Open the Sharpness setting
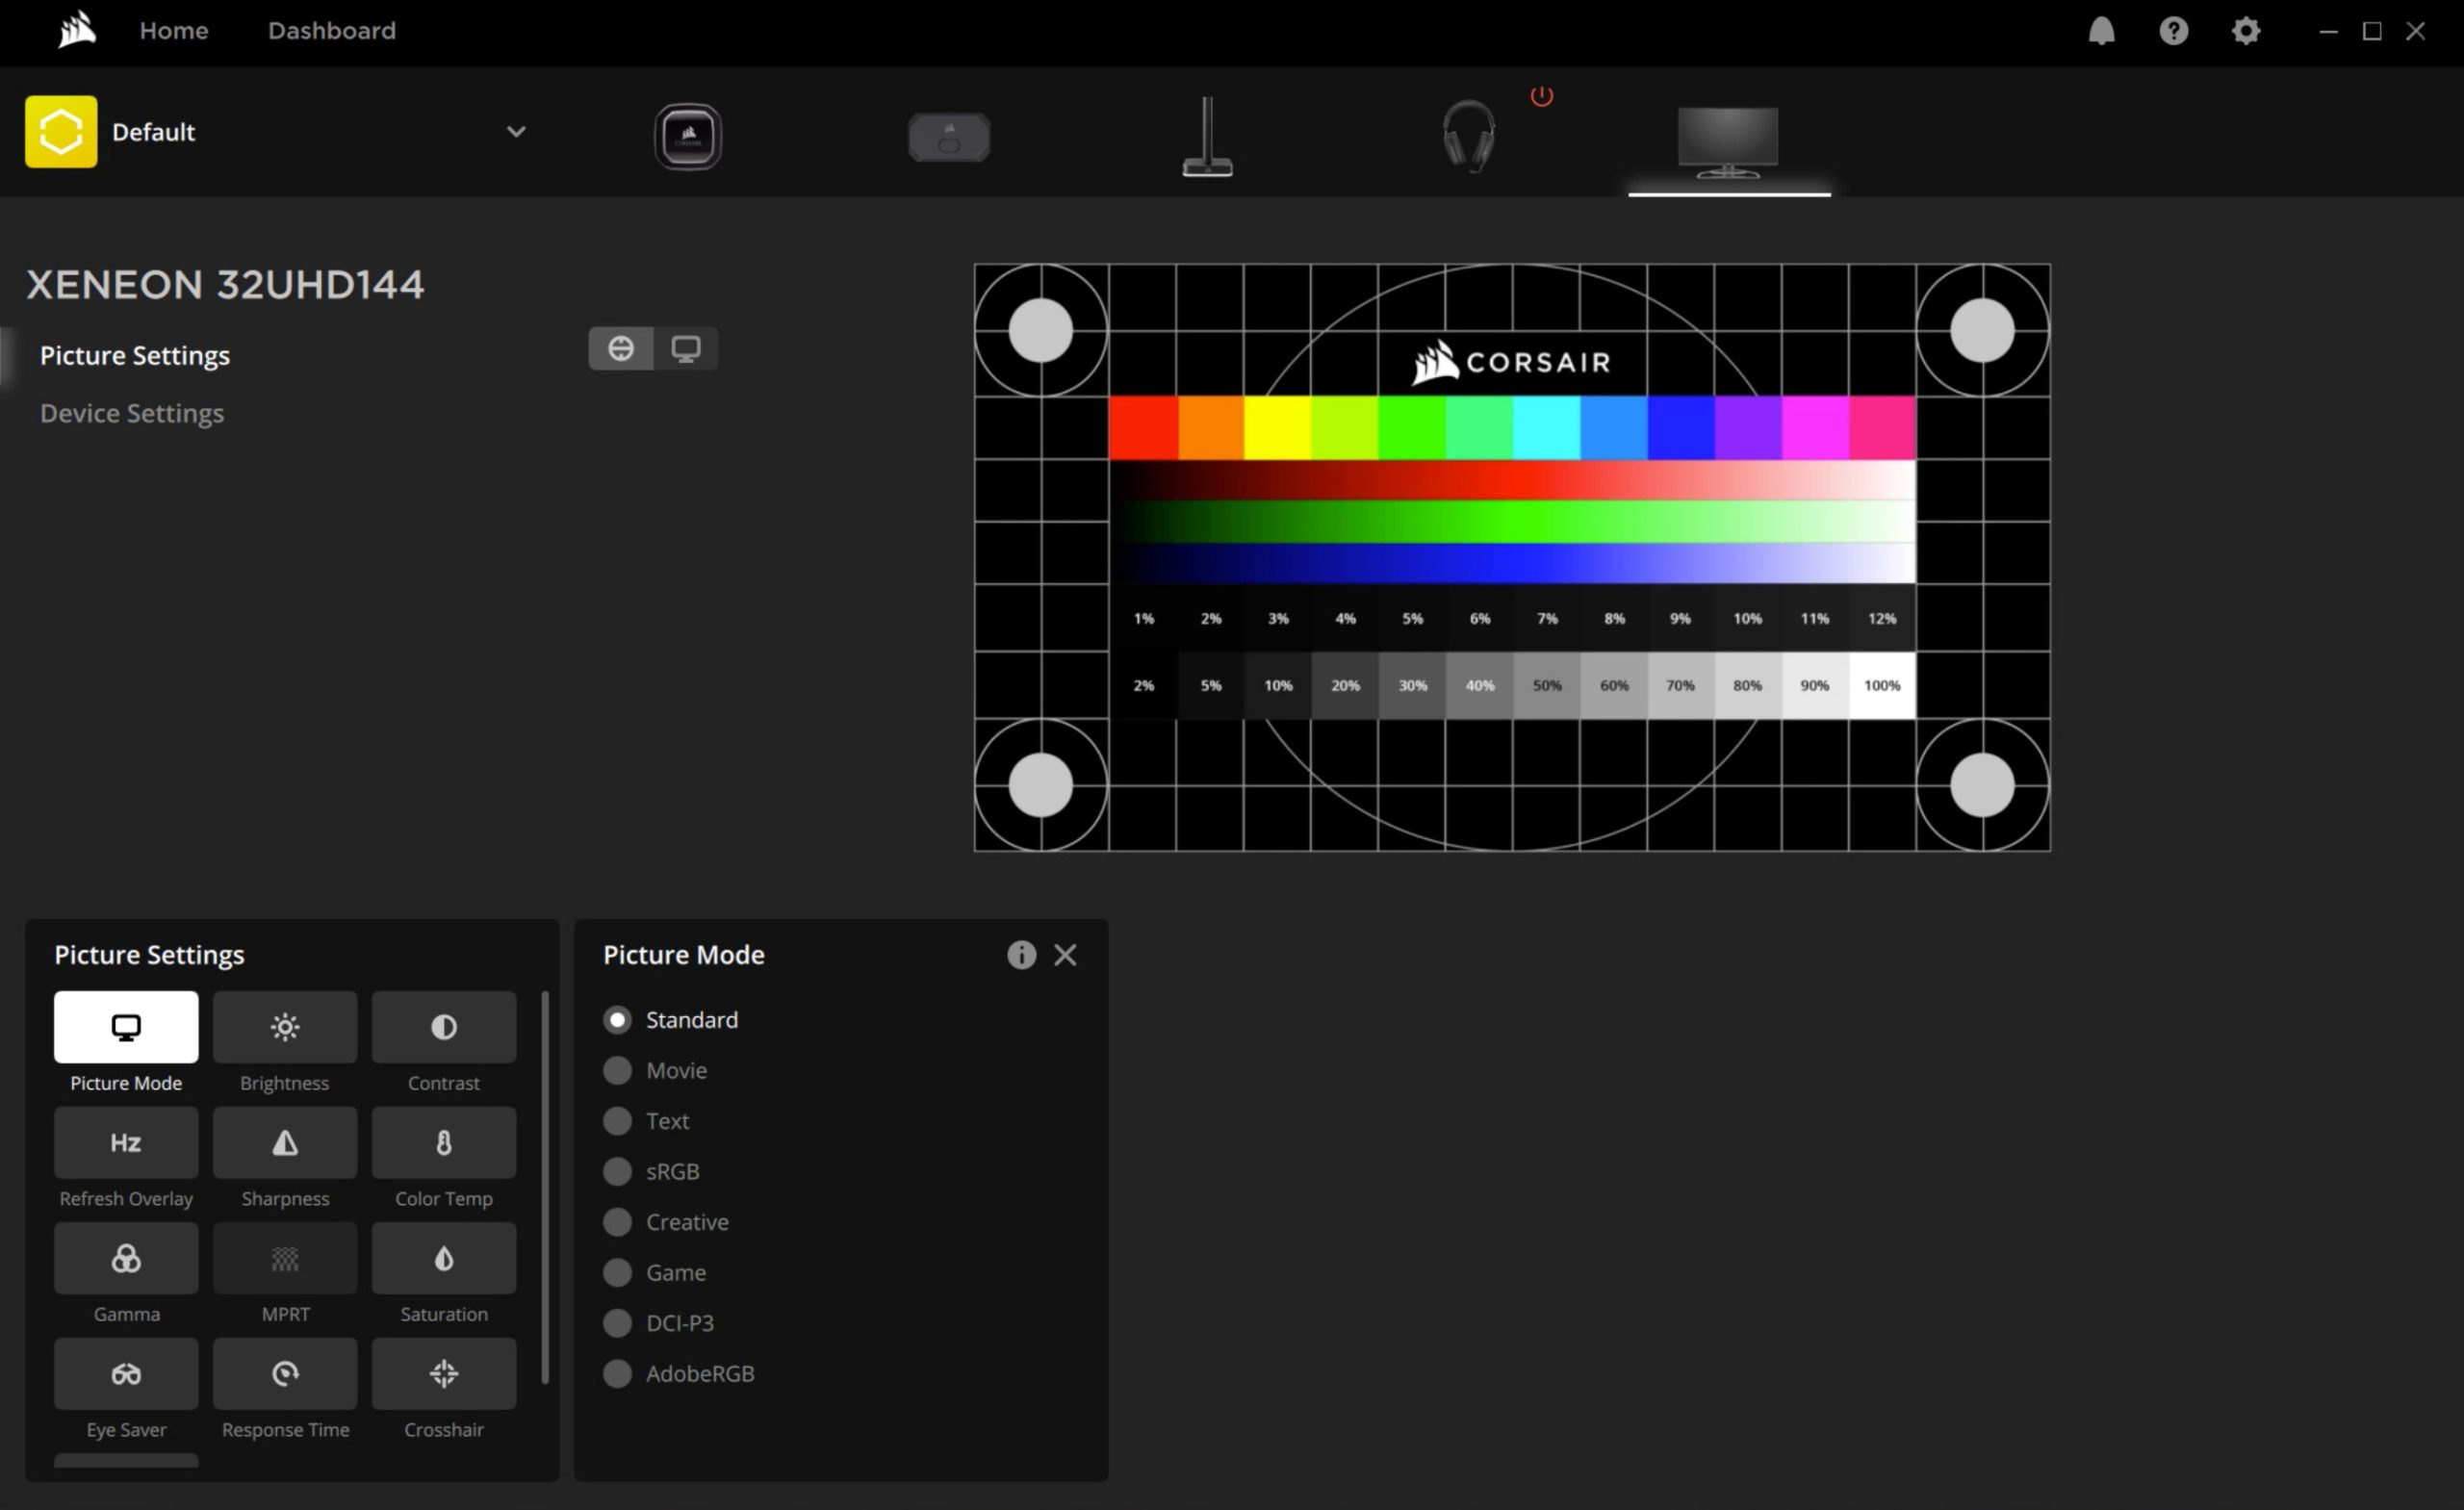2464x1510 pixels. (x=285, y=1142)
